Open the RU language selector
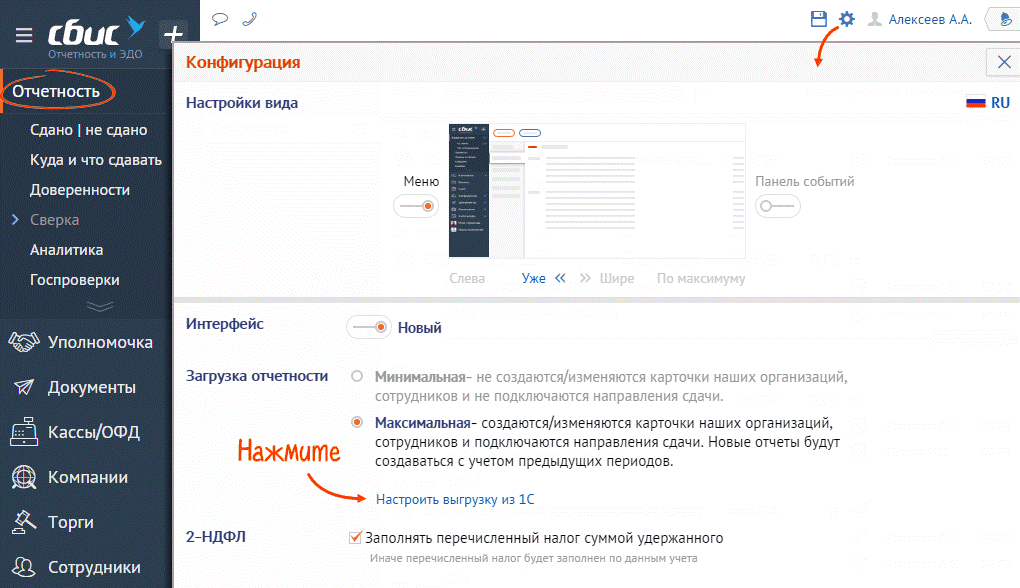1020x588 pixels. [x=988, y=103]
